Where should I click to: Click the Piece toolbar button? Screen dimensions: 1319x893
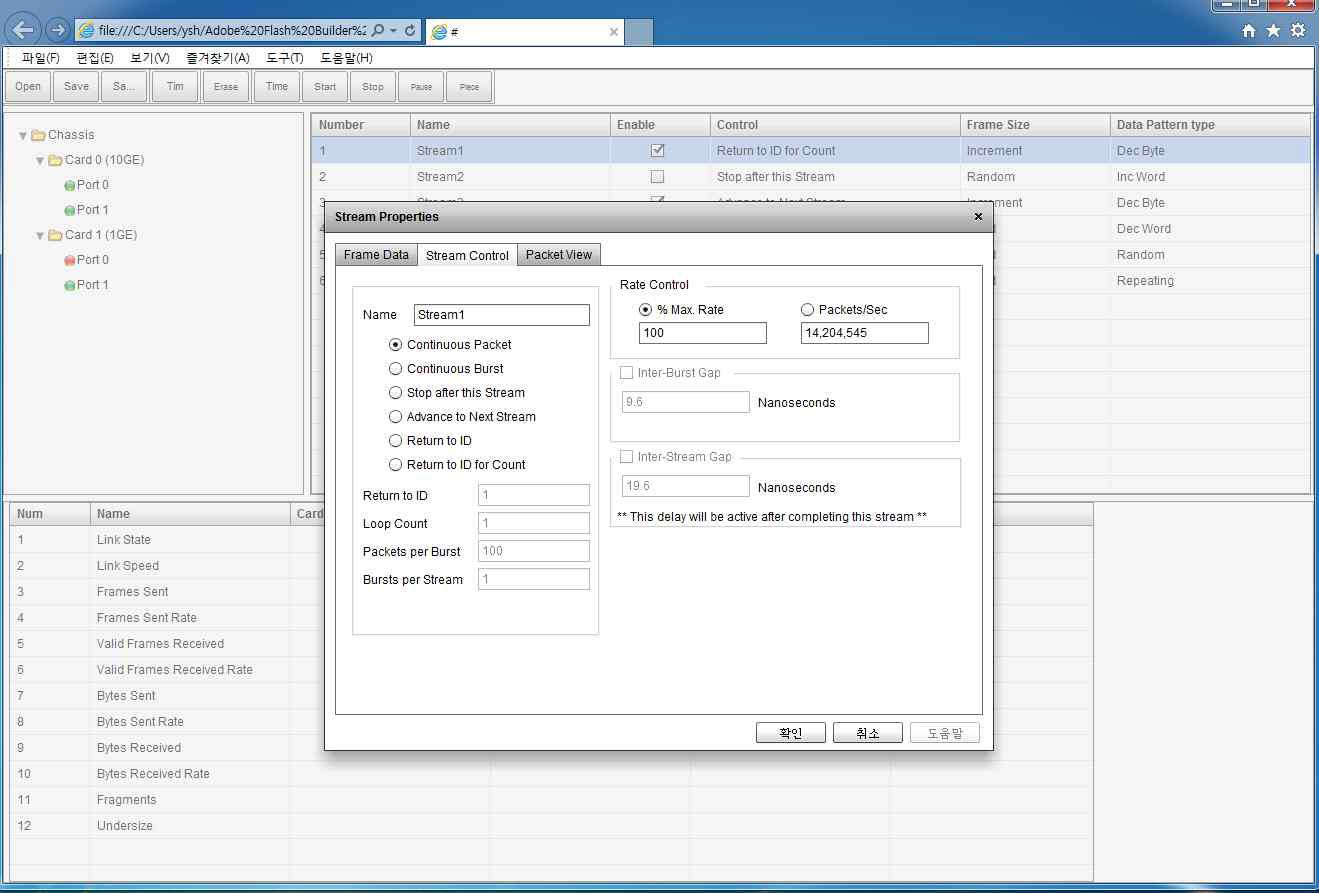(x=469, y=87)
